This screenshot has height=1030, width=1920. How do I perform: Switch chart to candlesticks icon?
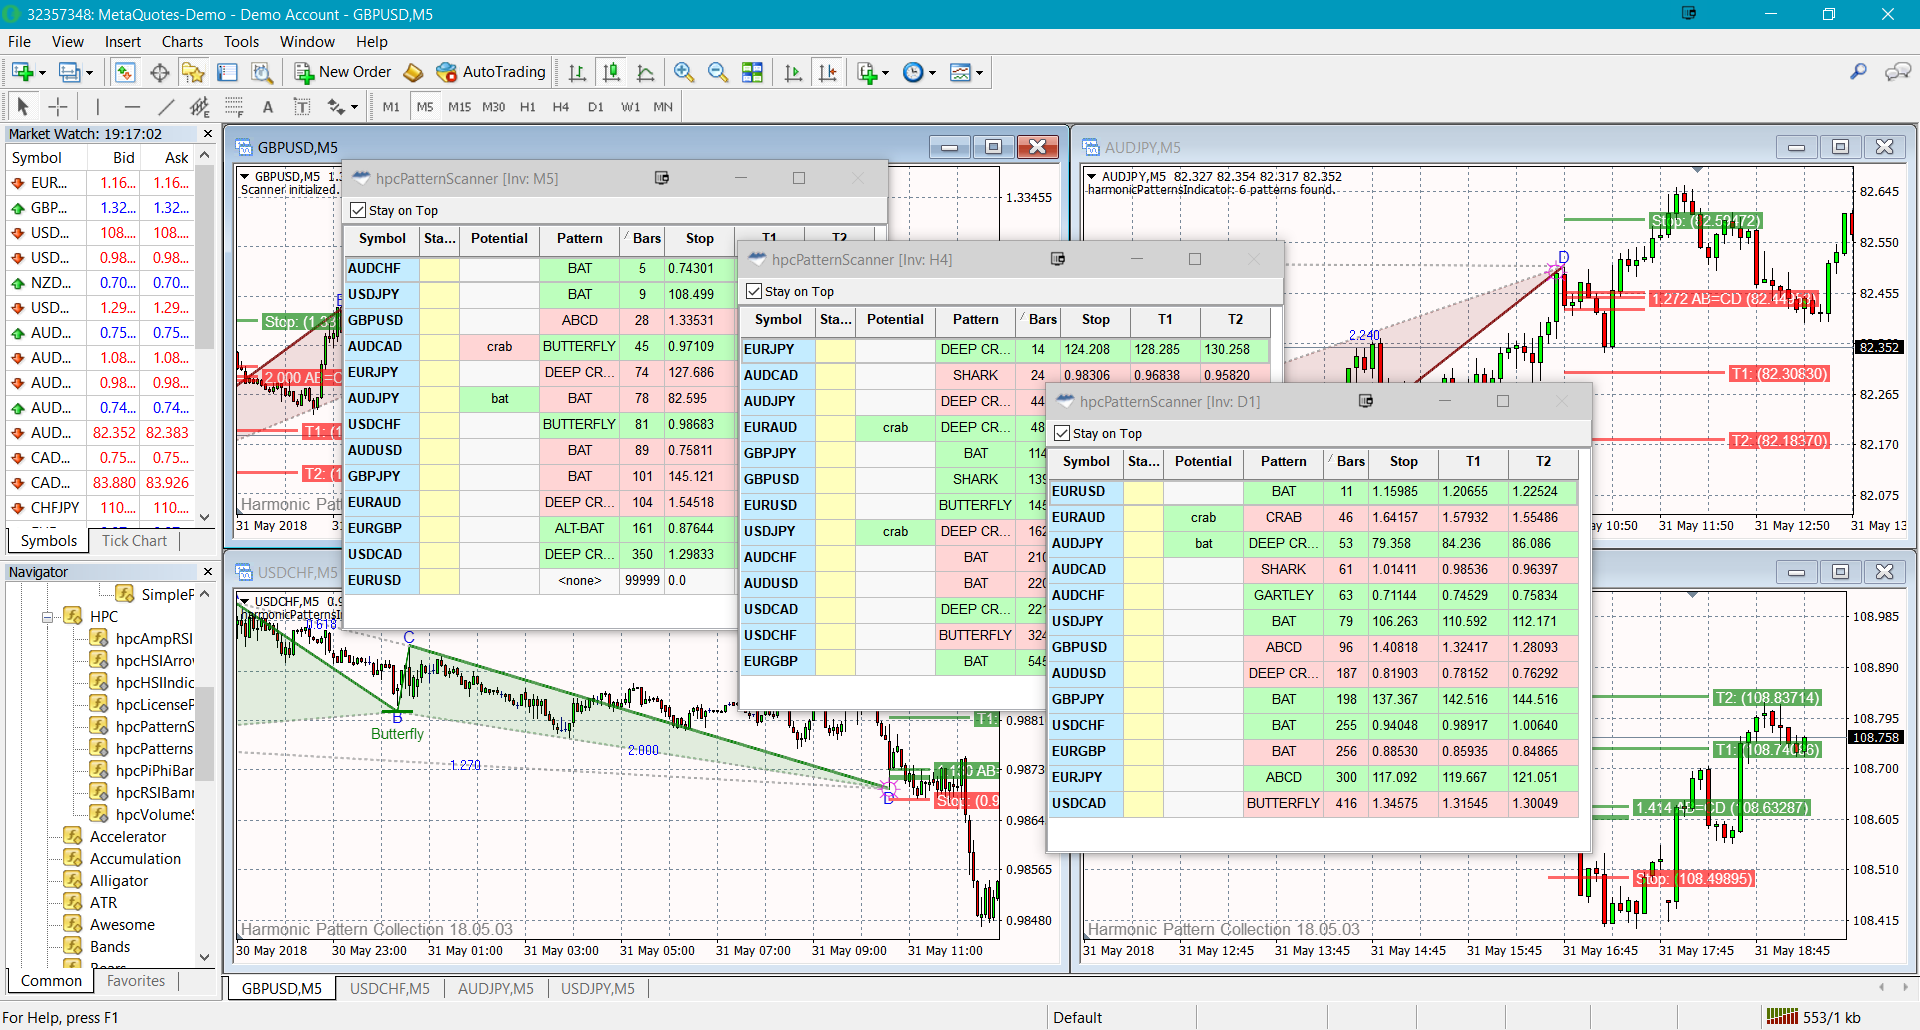[611, 72]
